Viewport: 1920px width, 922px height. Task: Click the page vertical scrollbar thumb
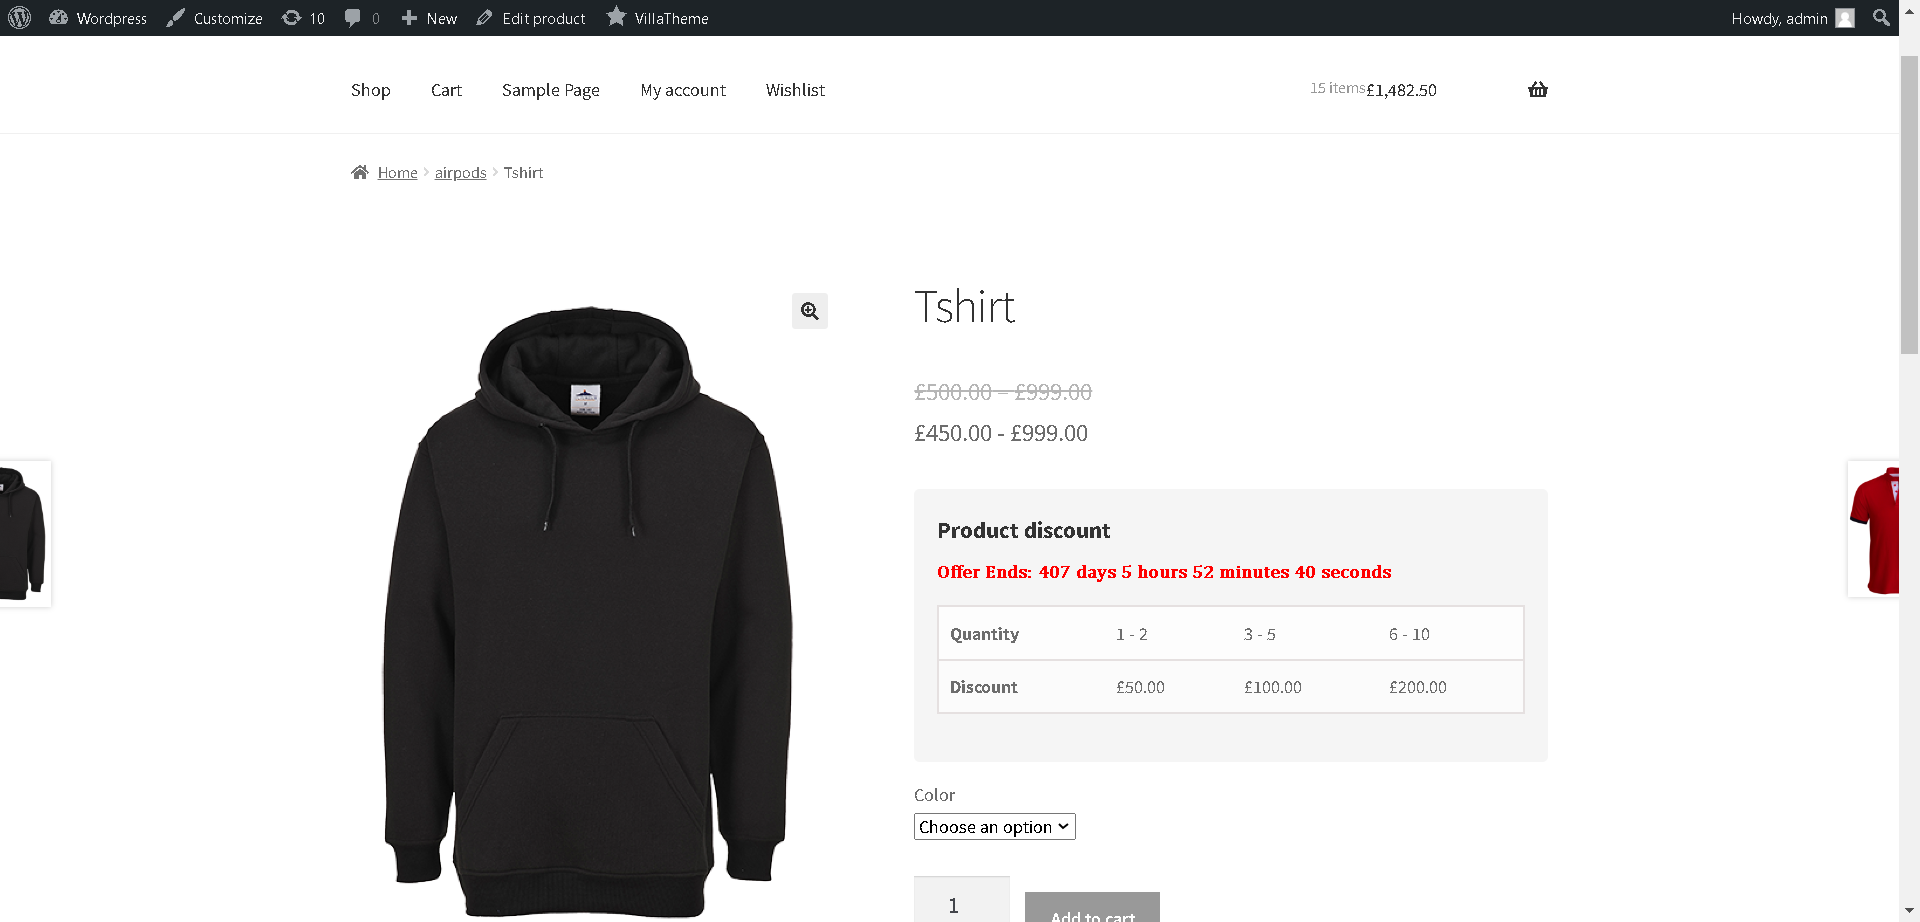click(1909, 205)
